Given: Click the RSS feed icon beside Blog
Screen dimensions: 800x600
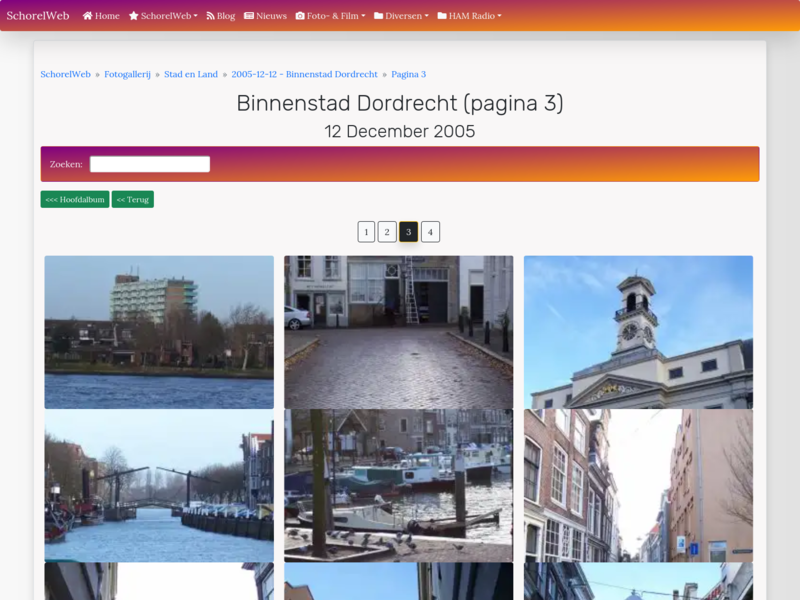Looking at the screenshot, I should pos(210,16).
